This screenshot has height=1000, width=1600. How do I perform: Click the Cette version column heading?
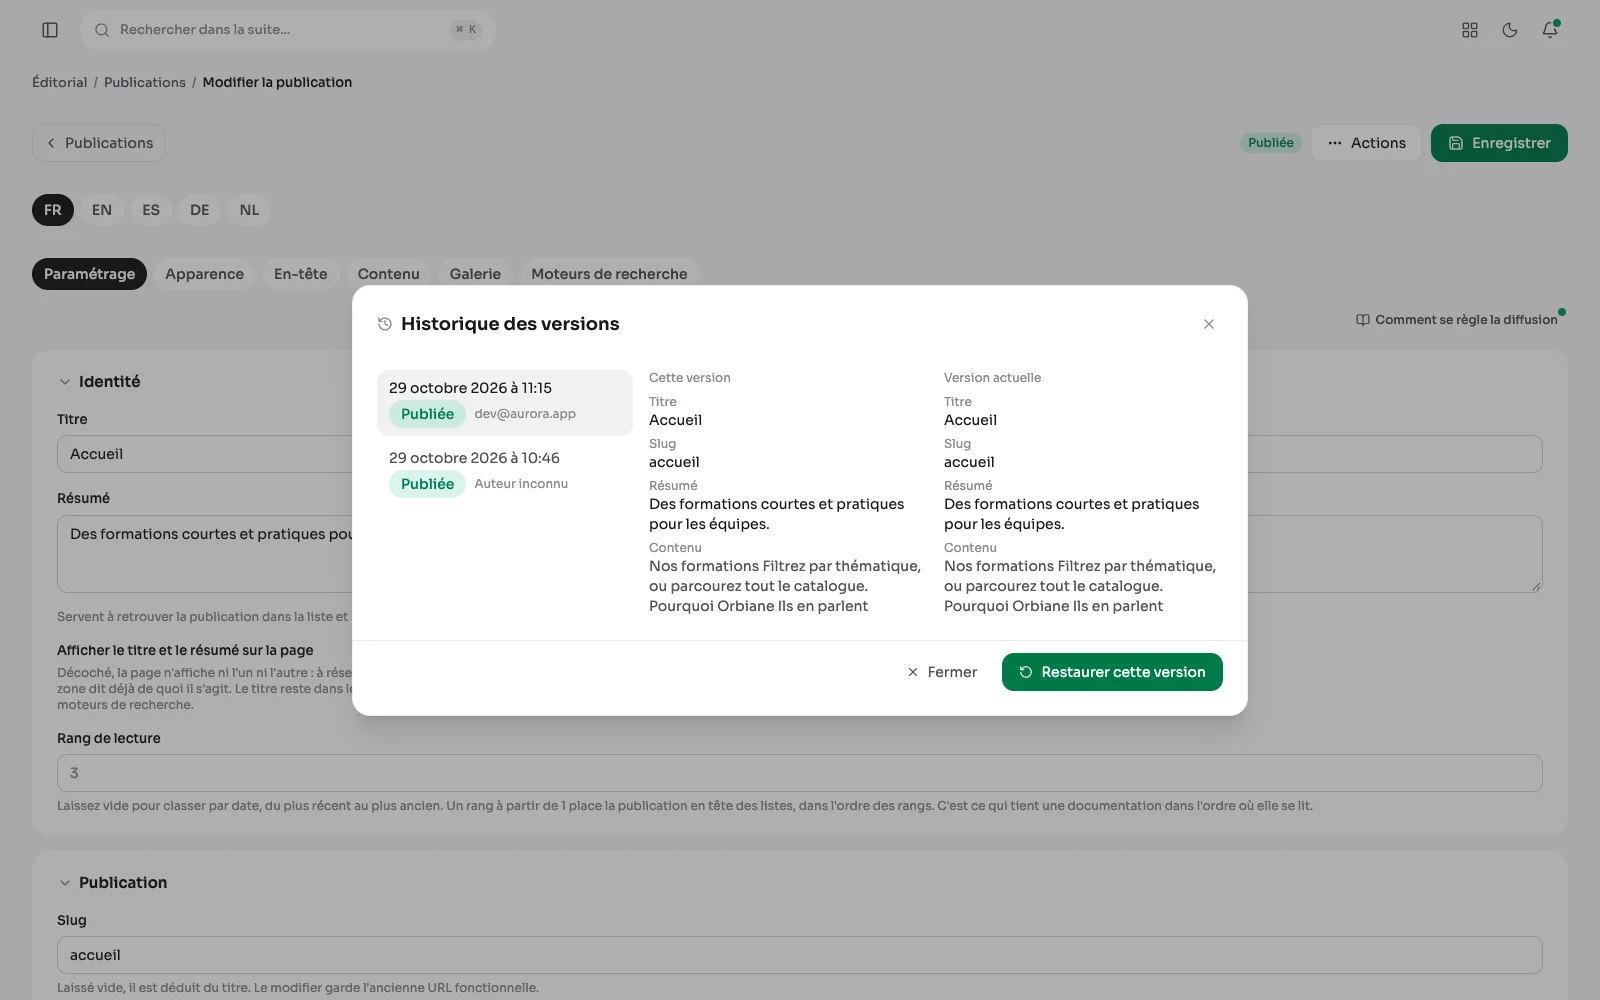pyautogui.click(x=690, y=378)
